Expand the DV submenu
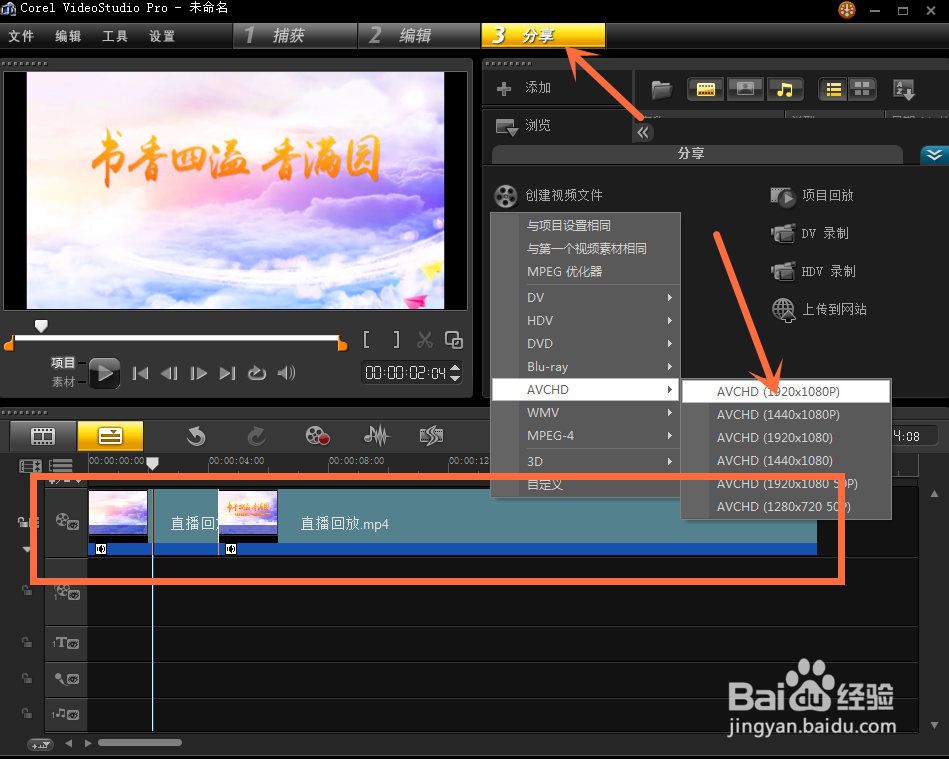This screenshot has height=759, width=949. pyautogui.click(x=586, y=298)
